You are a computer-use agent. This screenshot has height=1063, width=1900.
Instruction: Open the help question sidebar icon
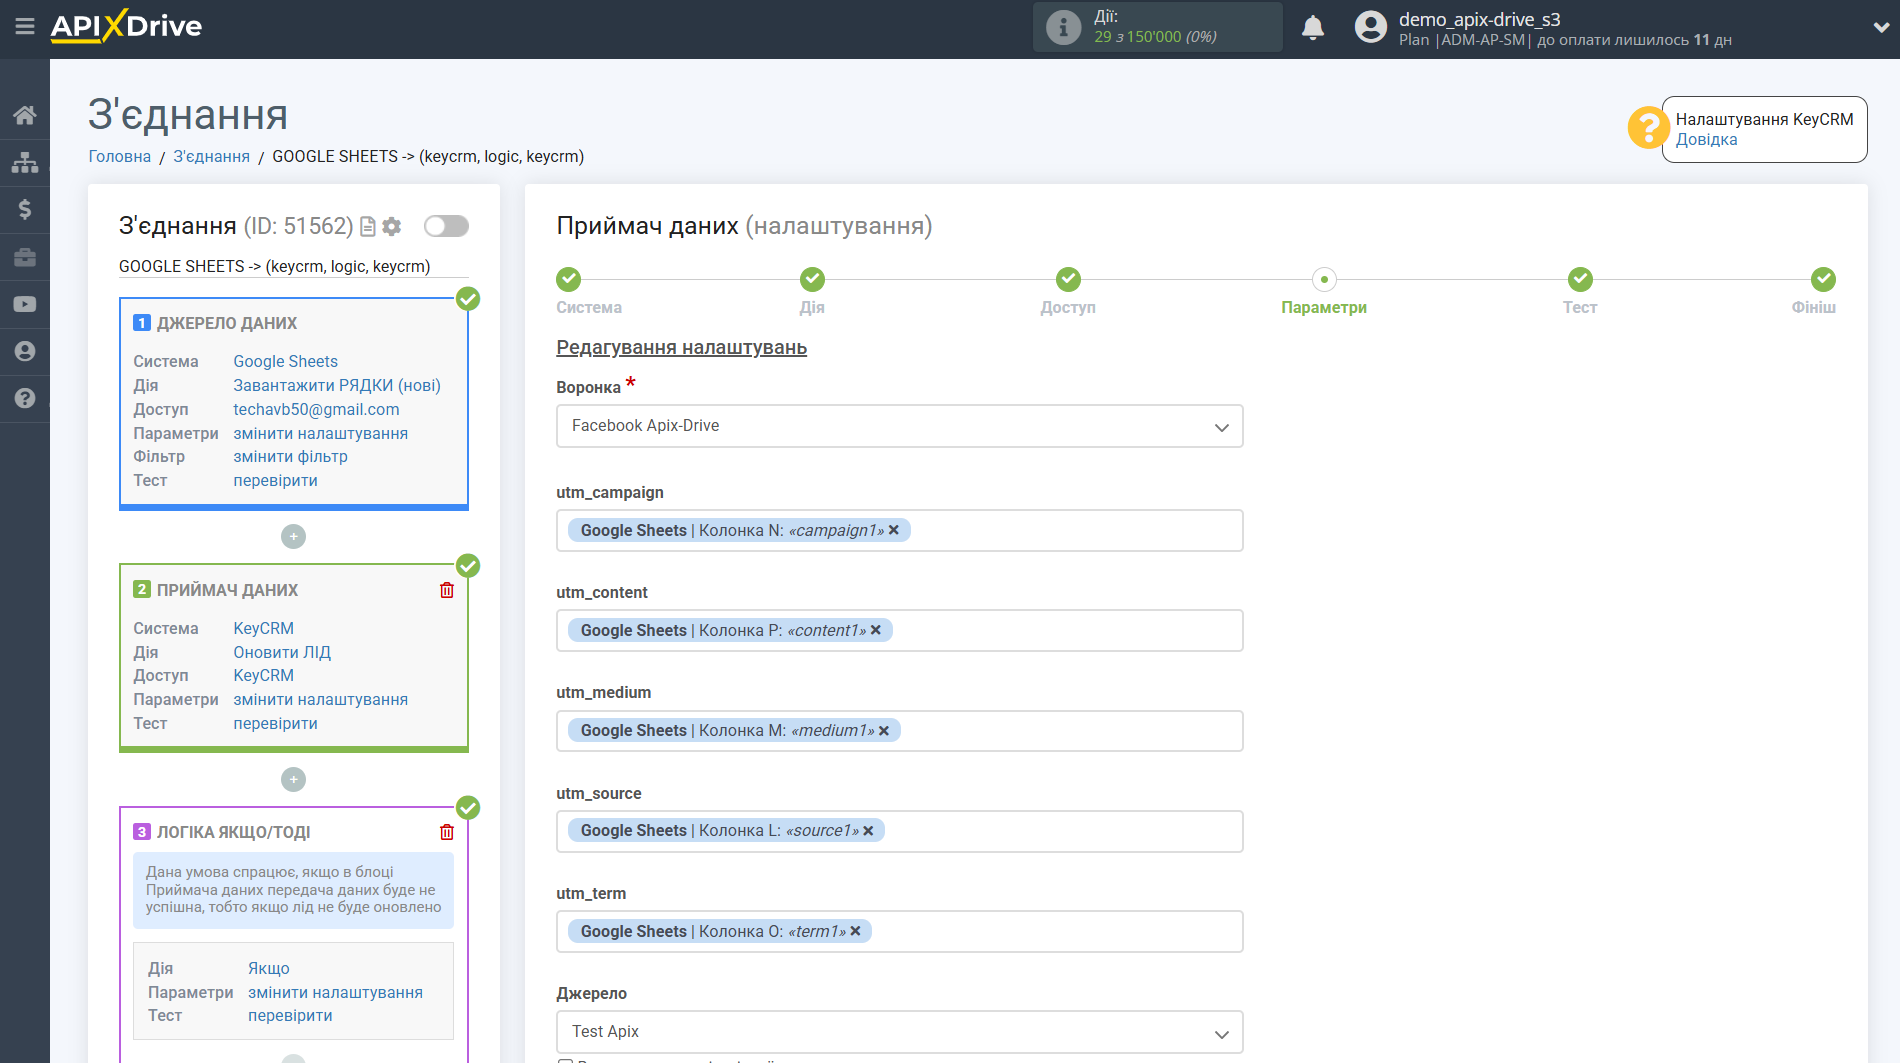click(25, 398)
